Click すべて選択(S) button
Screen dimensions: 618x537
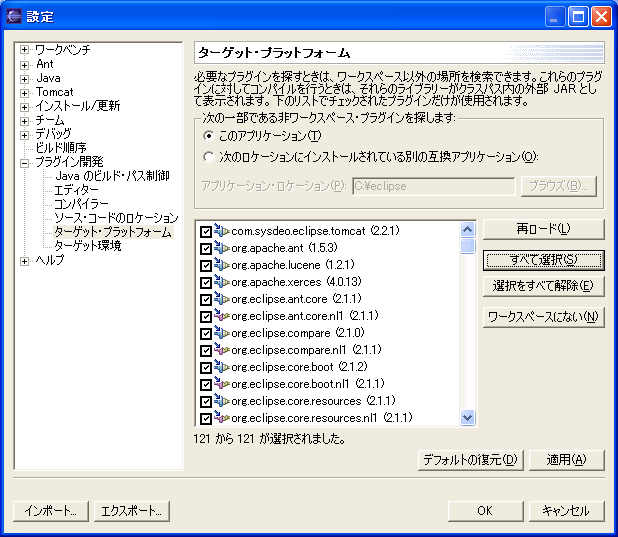(x=544, y=260)
